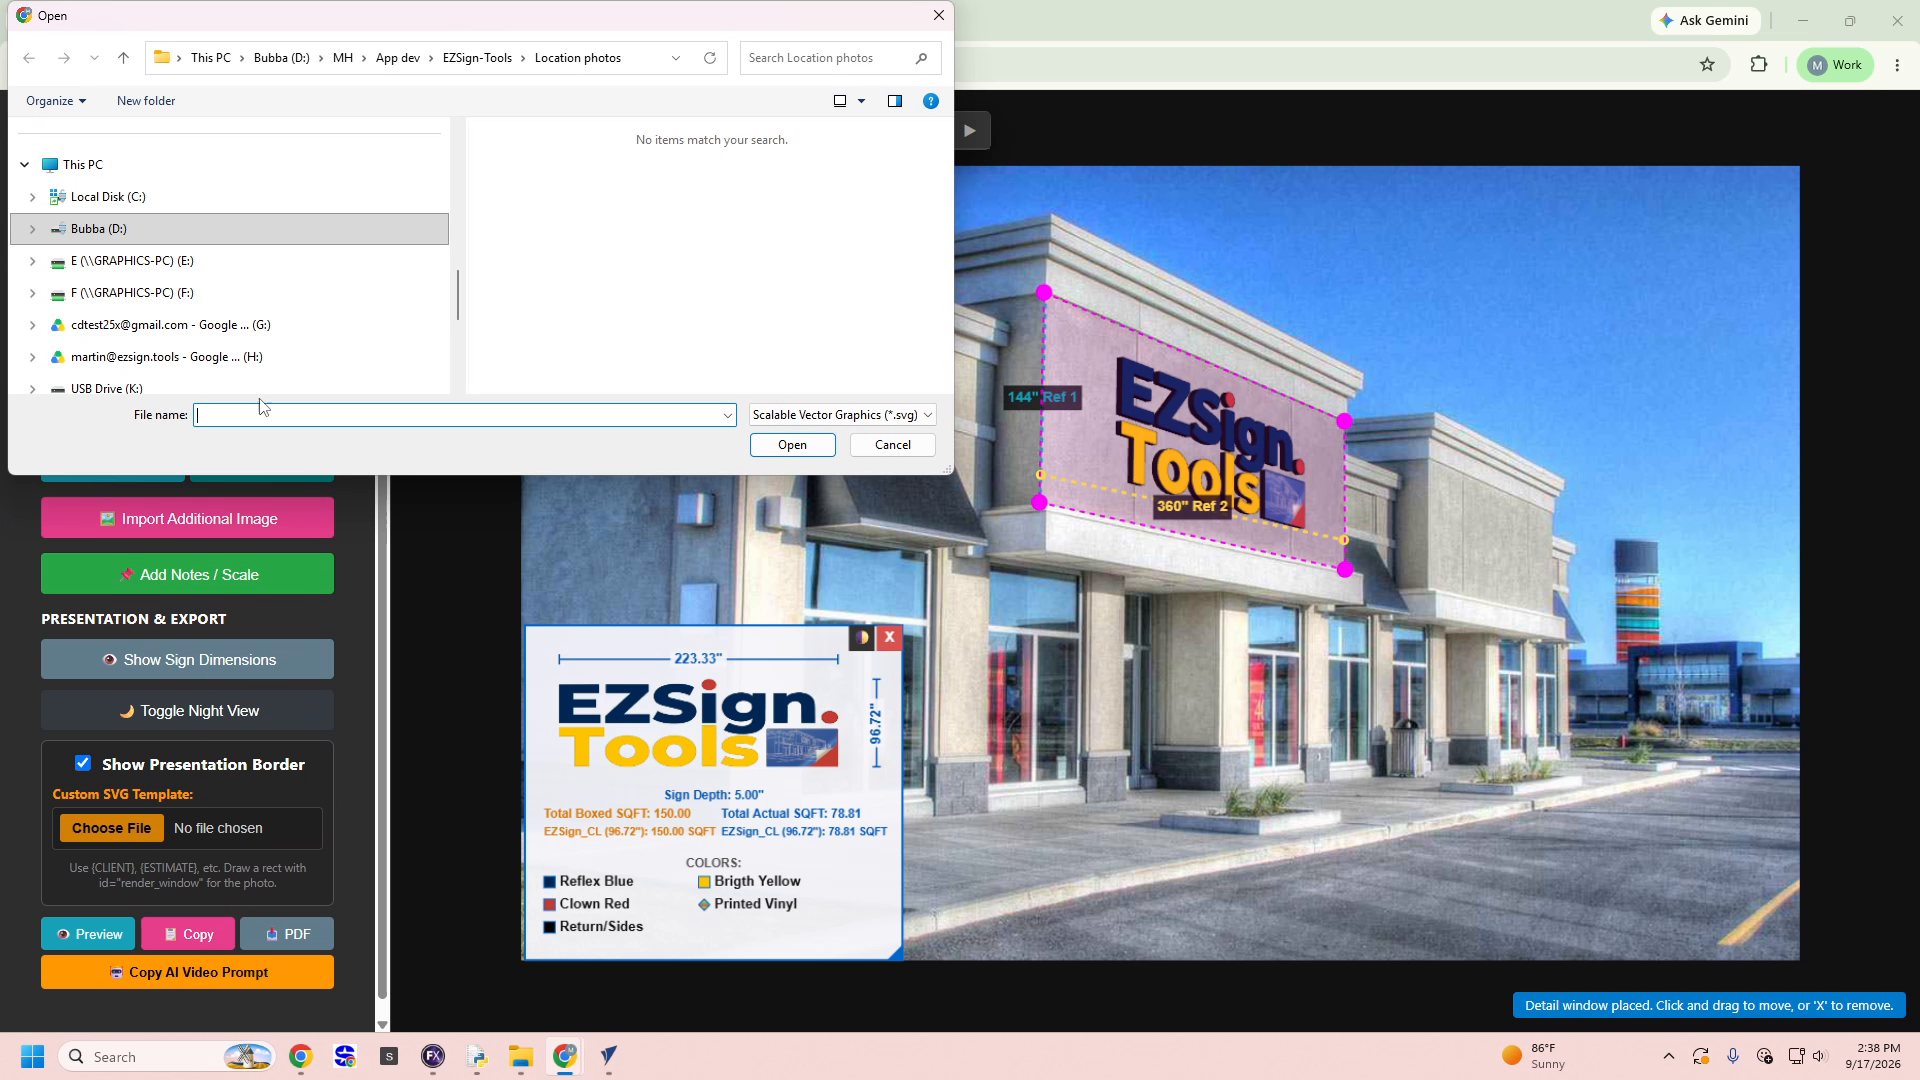Image resolution: width=1920 pixels, height=1080 pixels.
Task: Click the sync status tray icon
Action: tap(1700, 1057)
